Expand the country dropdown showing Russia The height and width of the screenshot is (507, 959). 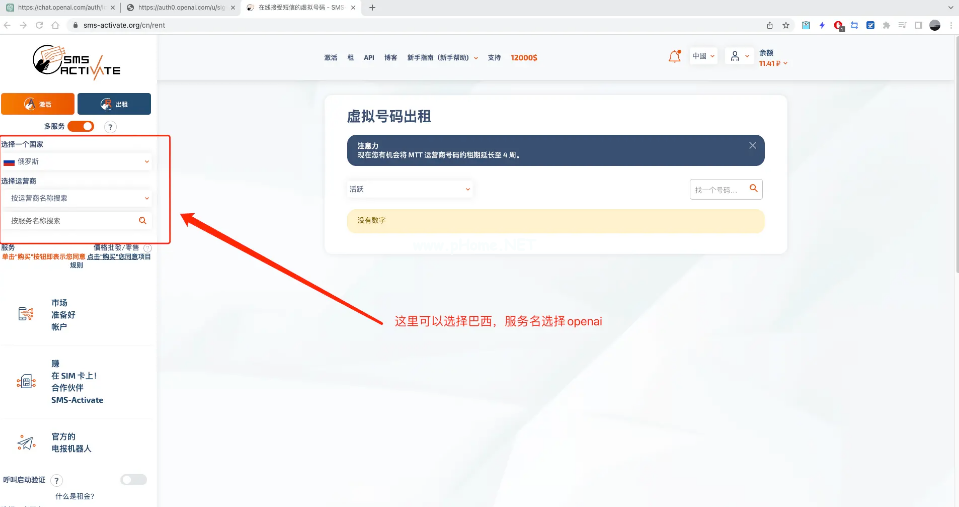tap(78, 161)
